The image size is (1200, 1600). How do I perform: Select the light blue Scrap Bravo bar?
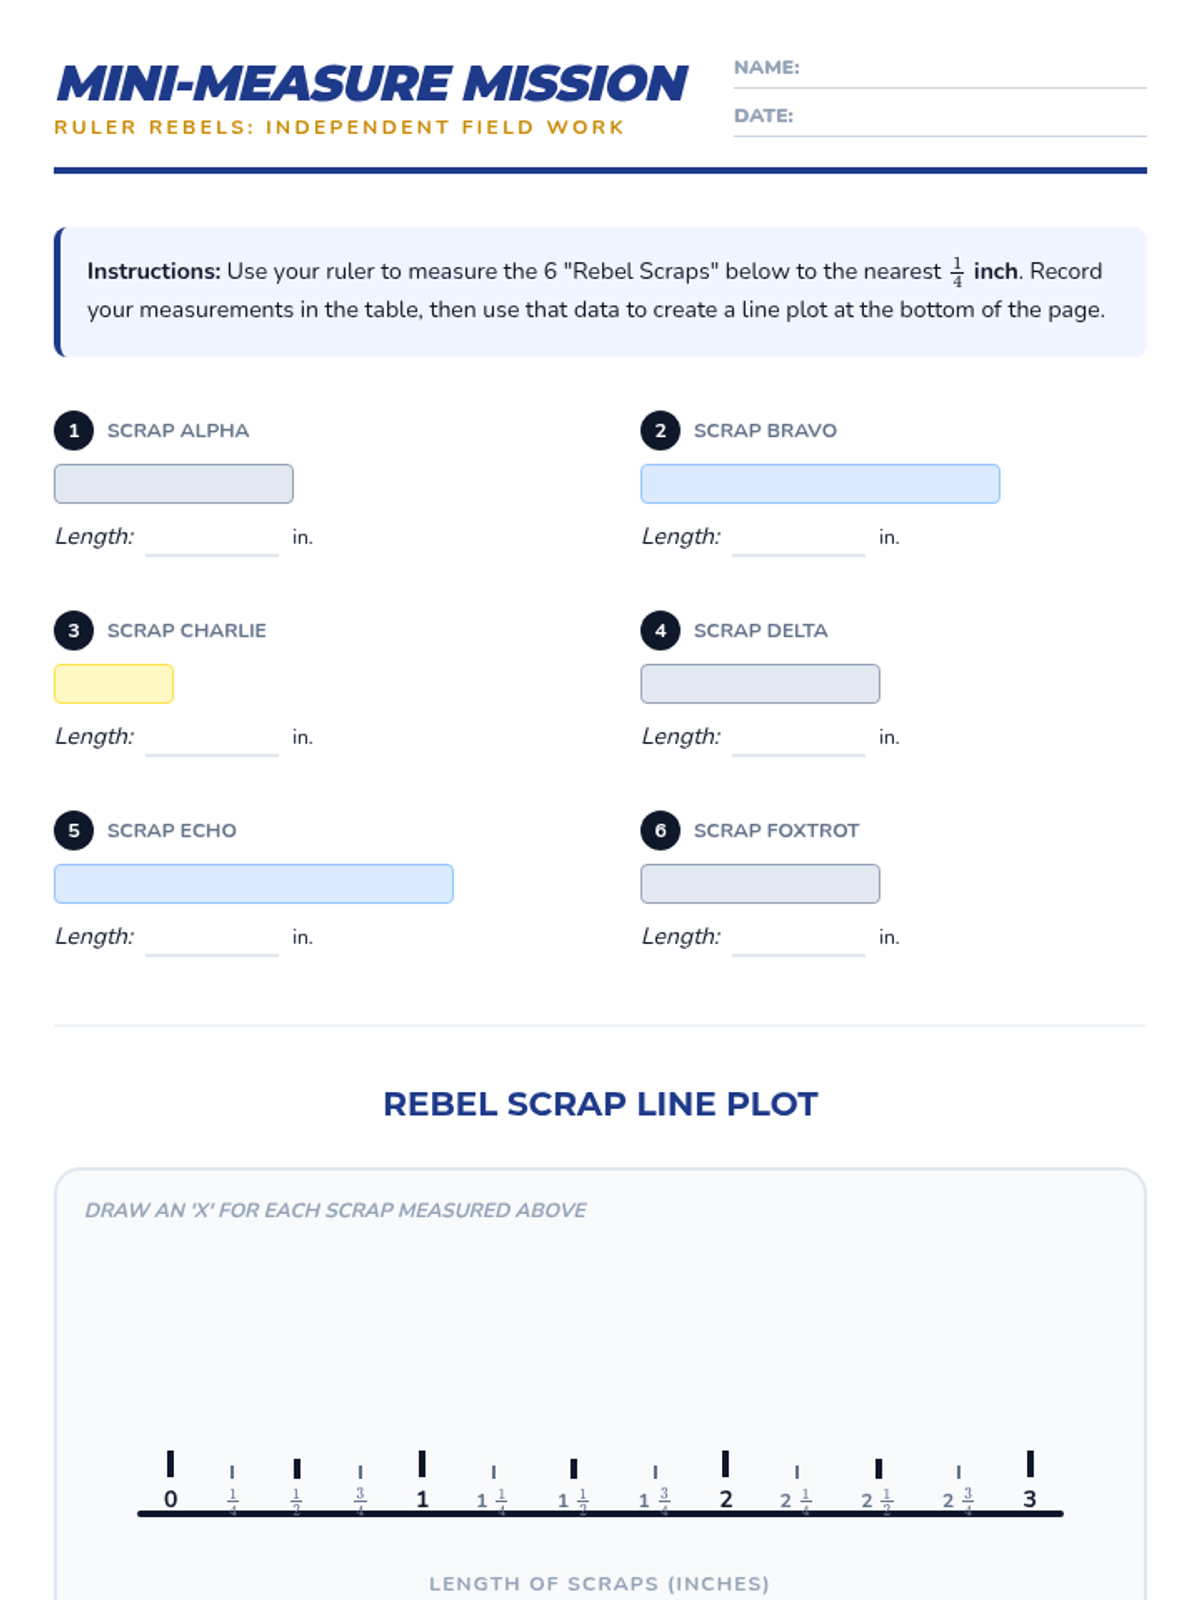pos(820,484)
